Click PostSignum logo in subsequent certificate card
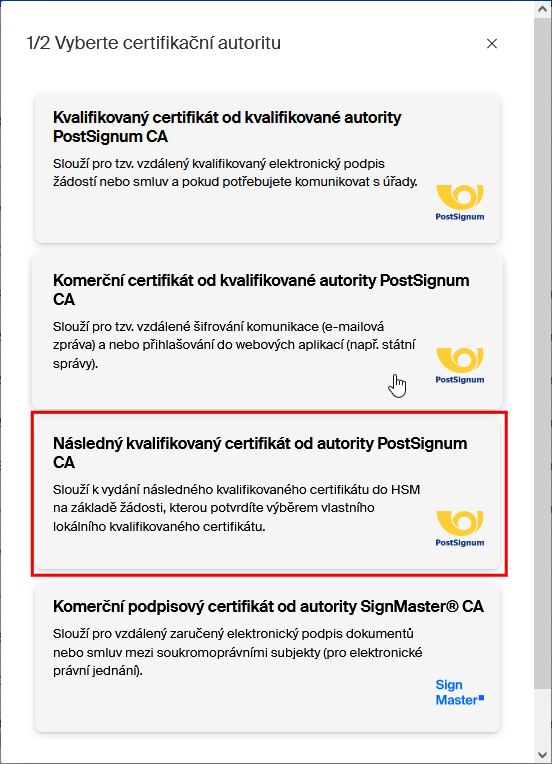Image resolution: width=552 pixels, height=764 pixels. 460,529
